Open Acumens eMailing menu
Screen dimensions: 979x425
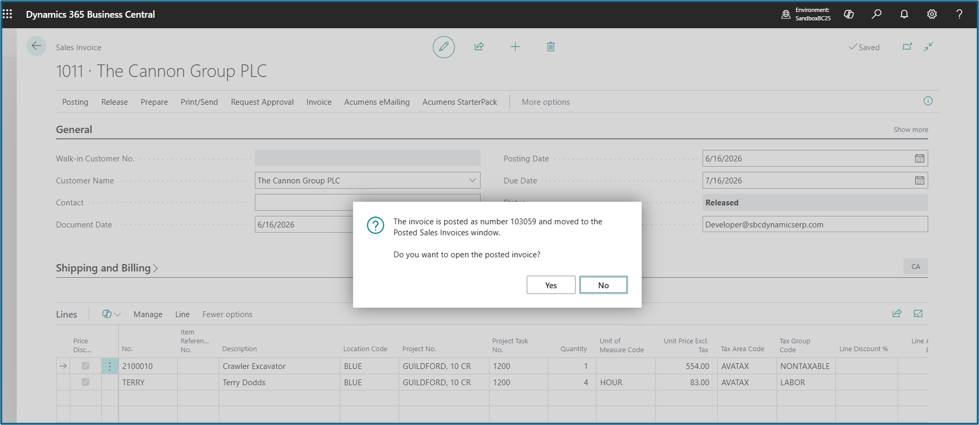coord(377,102)
